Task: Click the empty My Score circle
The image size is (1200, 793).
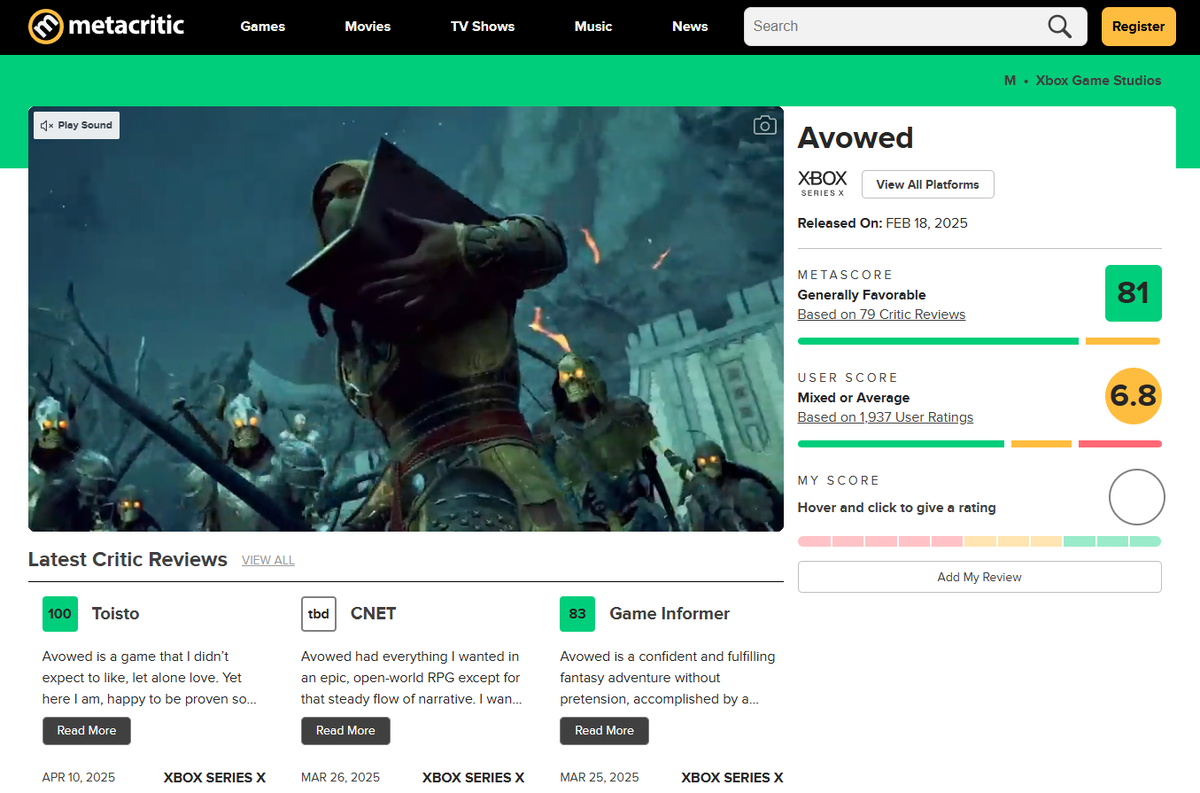Action: [1137, 497]
